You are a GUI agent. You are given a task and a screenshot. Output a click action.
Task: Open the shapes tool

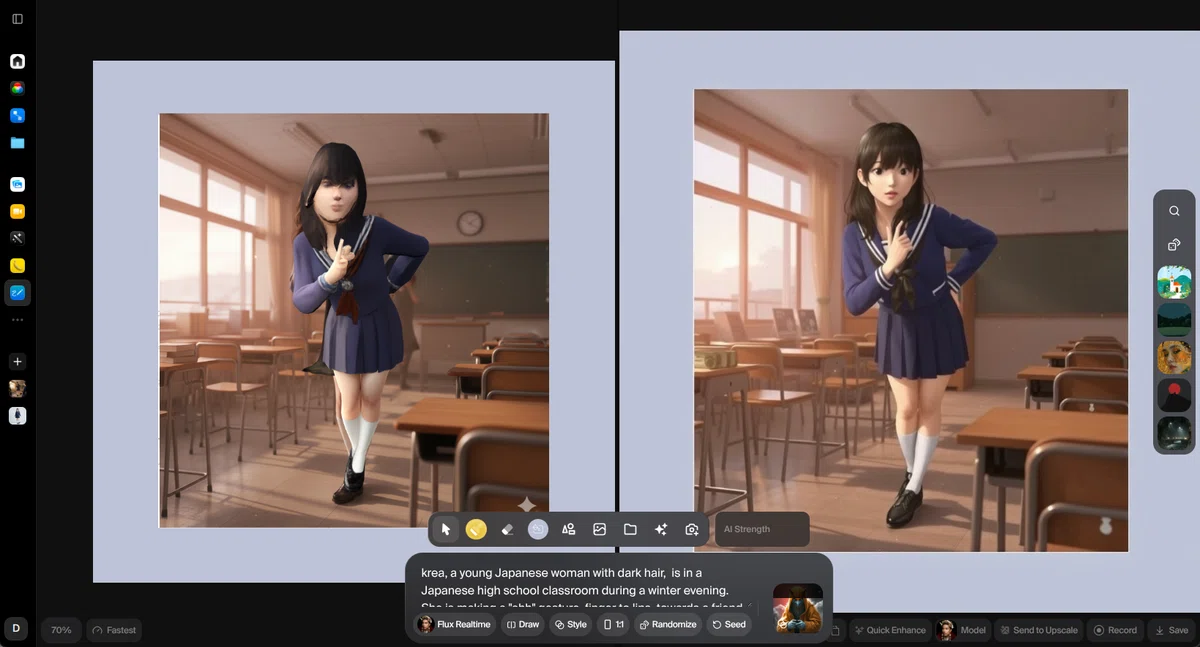(568, 529)
